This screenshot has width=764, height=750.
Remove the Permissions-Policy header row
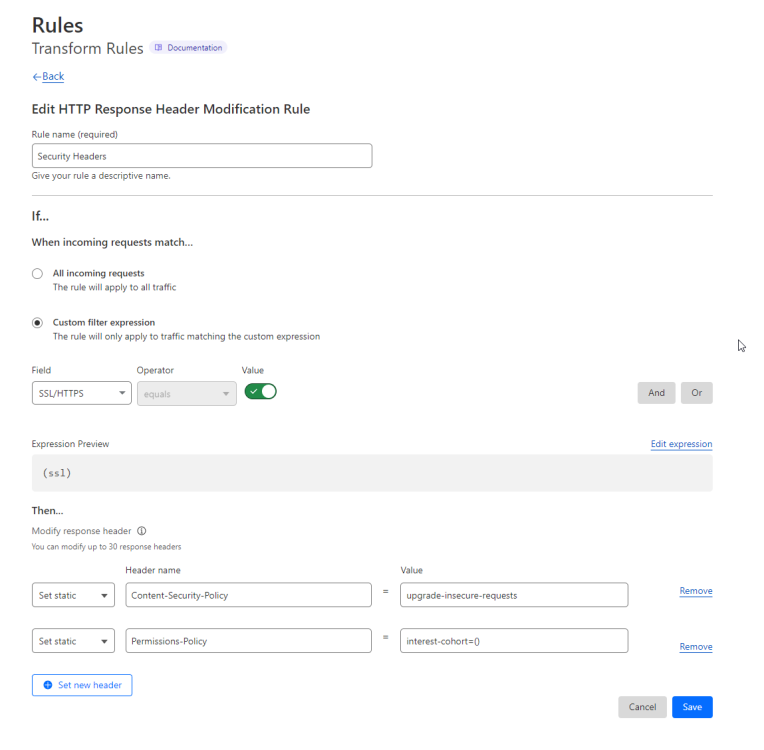(696, 647)
